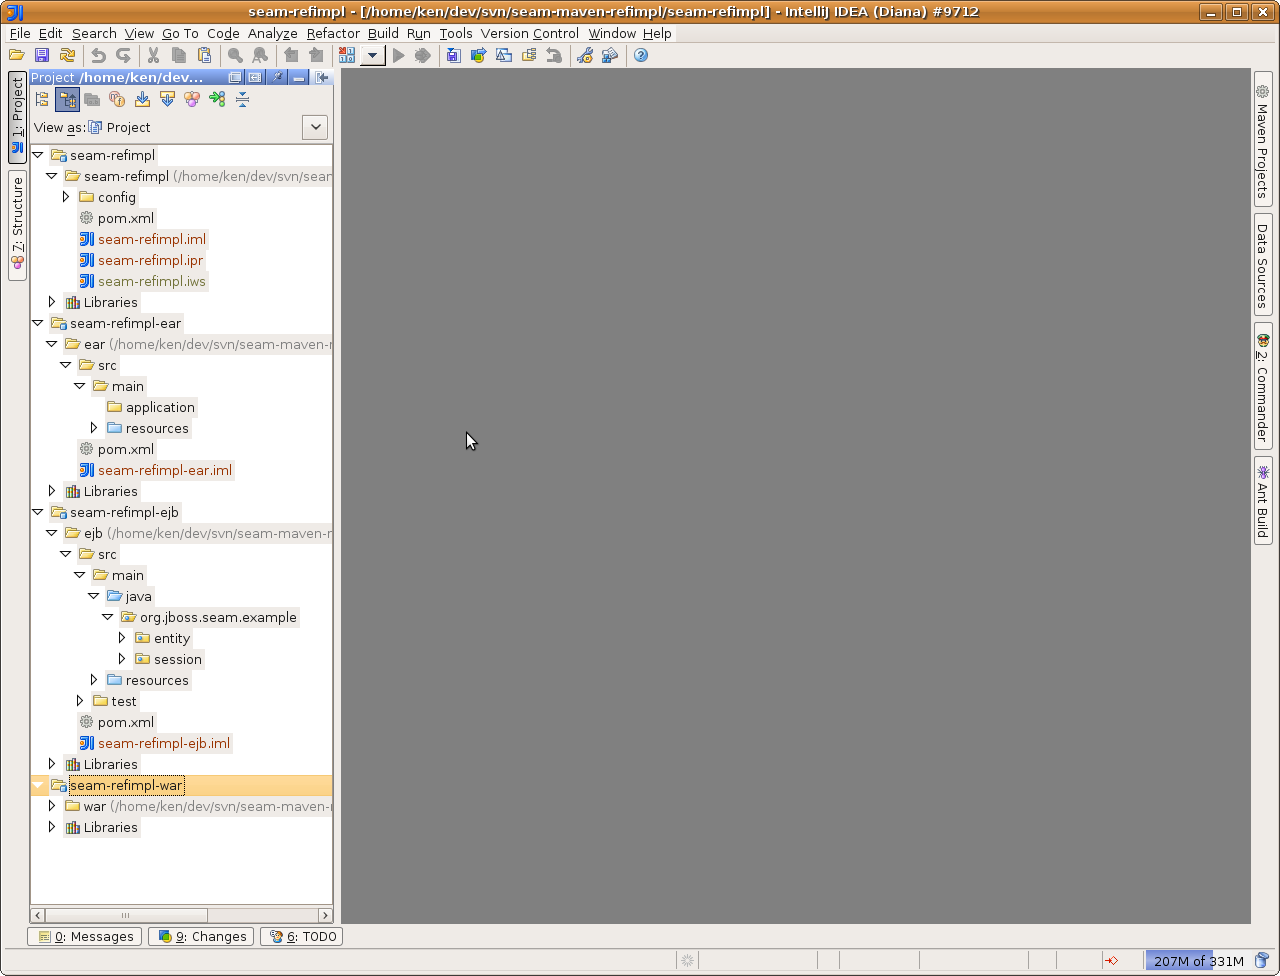Screen dimensions: 1280x976
Task: Open the run configuration dropdown in toolbar
Action: (x=373, y=56)
